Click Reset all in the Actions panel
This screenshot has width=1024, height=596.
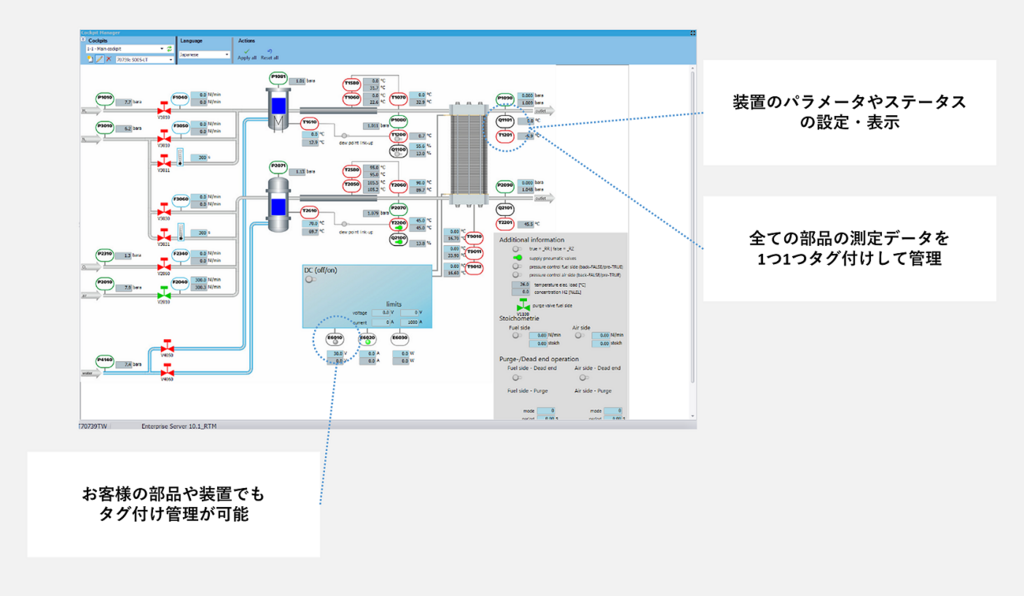tap(270, 56)
